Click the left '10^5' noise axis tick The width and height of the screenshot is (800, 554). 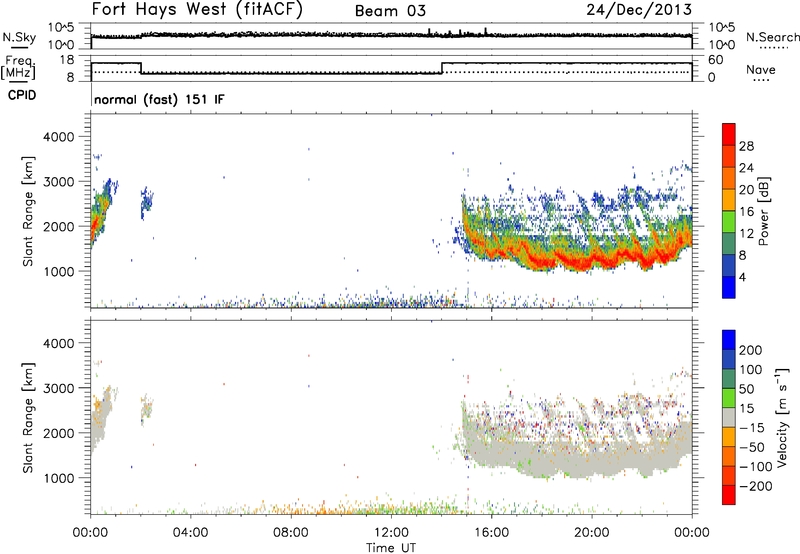(x=61, y=28)
